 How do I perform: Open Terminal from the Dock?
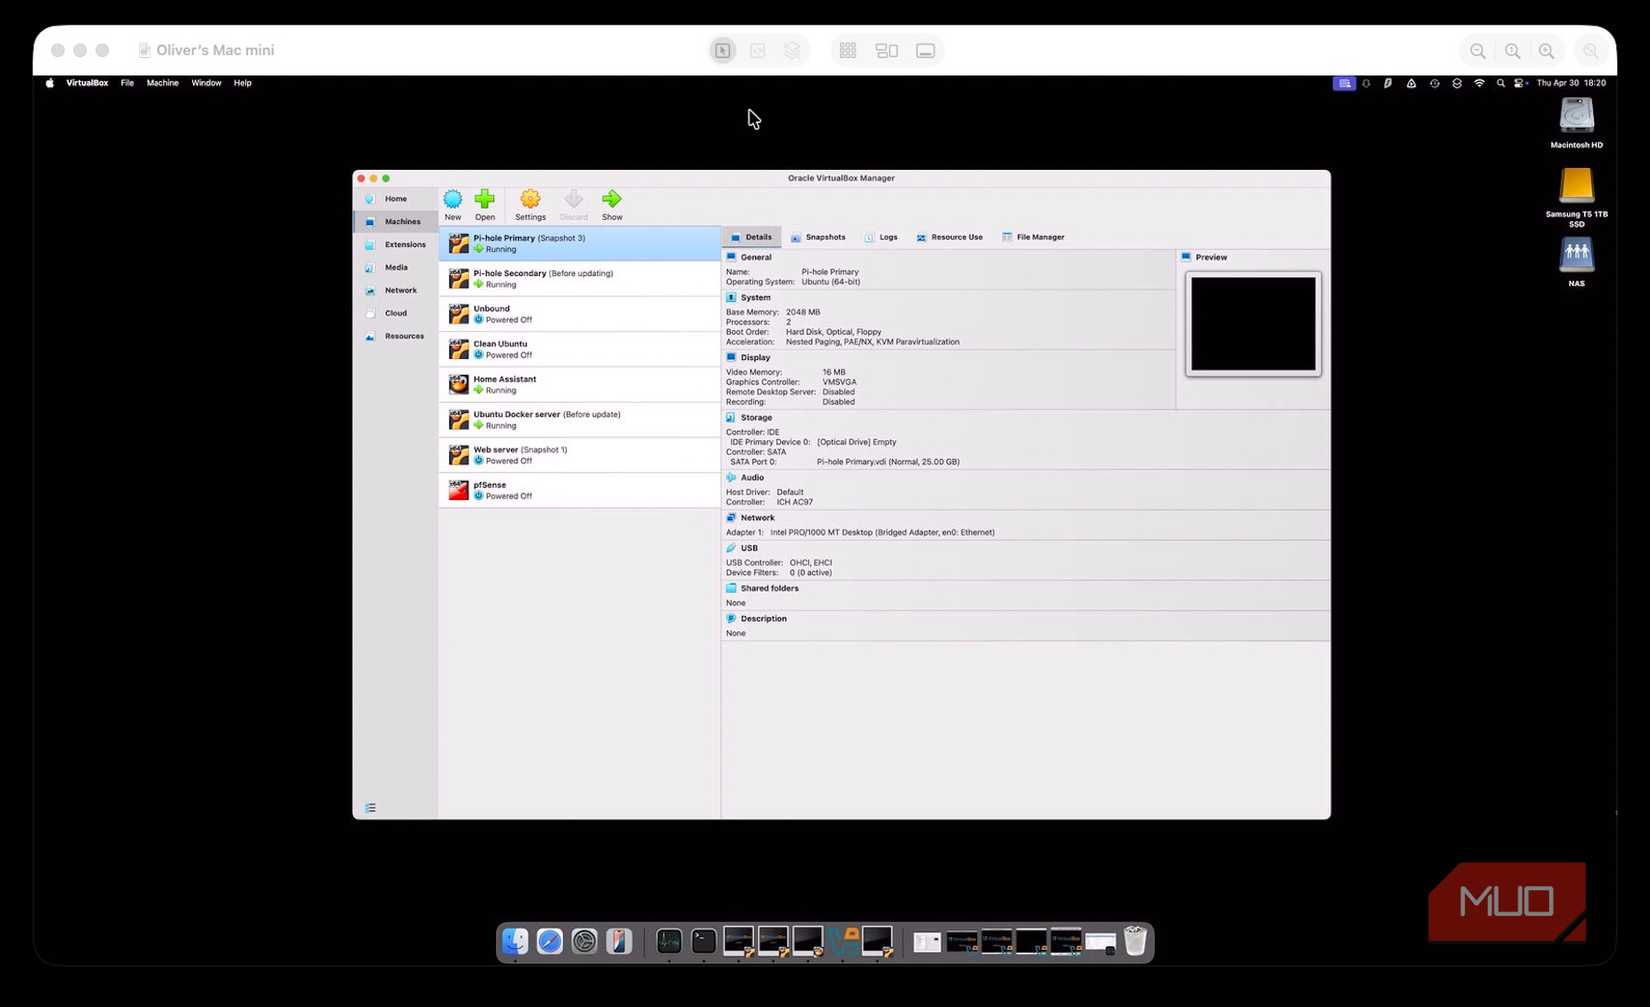tap(703, 941)
